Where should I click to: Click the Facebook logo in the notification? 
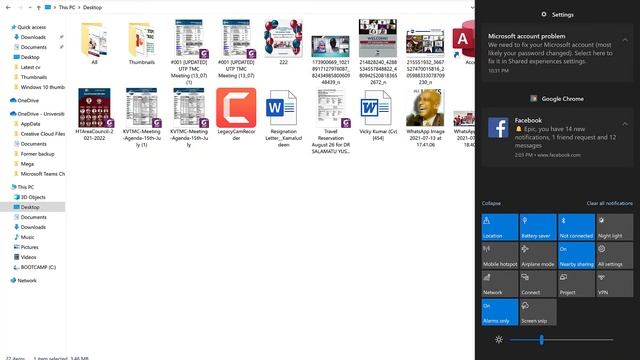tap(498, 128)
